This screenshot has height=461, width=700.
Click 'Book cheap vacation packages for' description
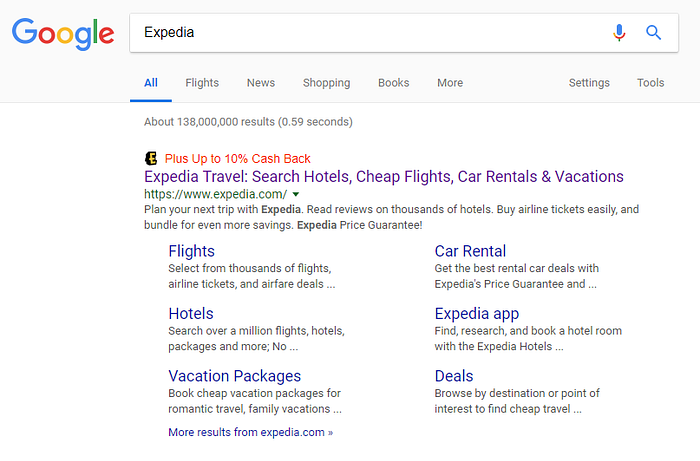click(255, 401)
